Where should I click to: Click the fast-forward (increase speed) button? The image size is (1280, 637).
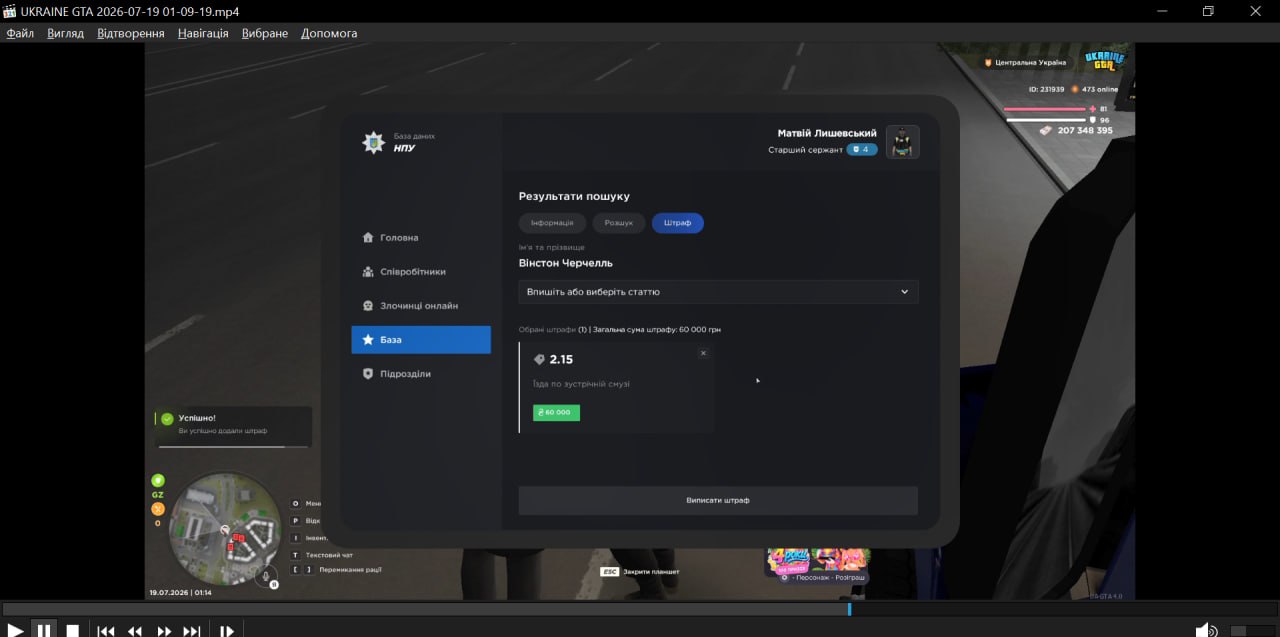tap(164, 631)
